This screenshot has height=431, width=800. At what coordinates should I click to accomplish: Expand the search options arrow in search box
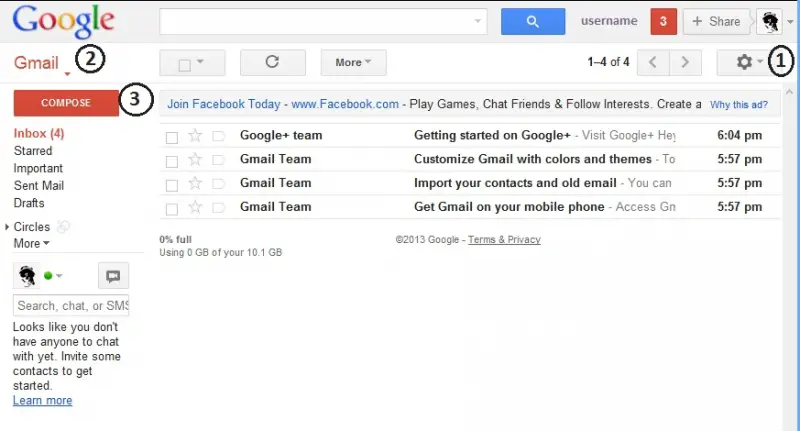[x=478, y=21]
